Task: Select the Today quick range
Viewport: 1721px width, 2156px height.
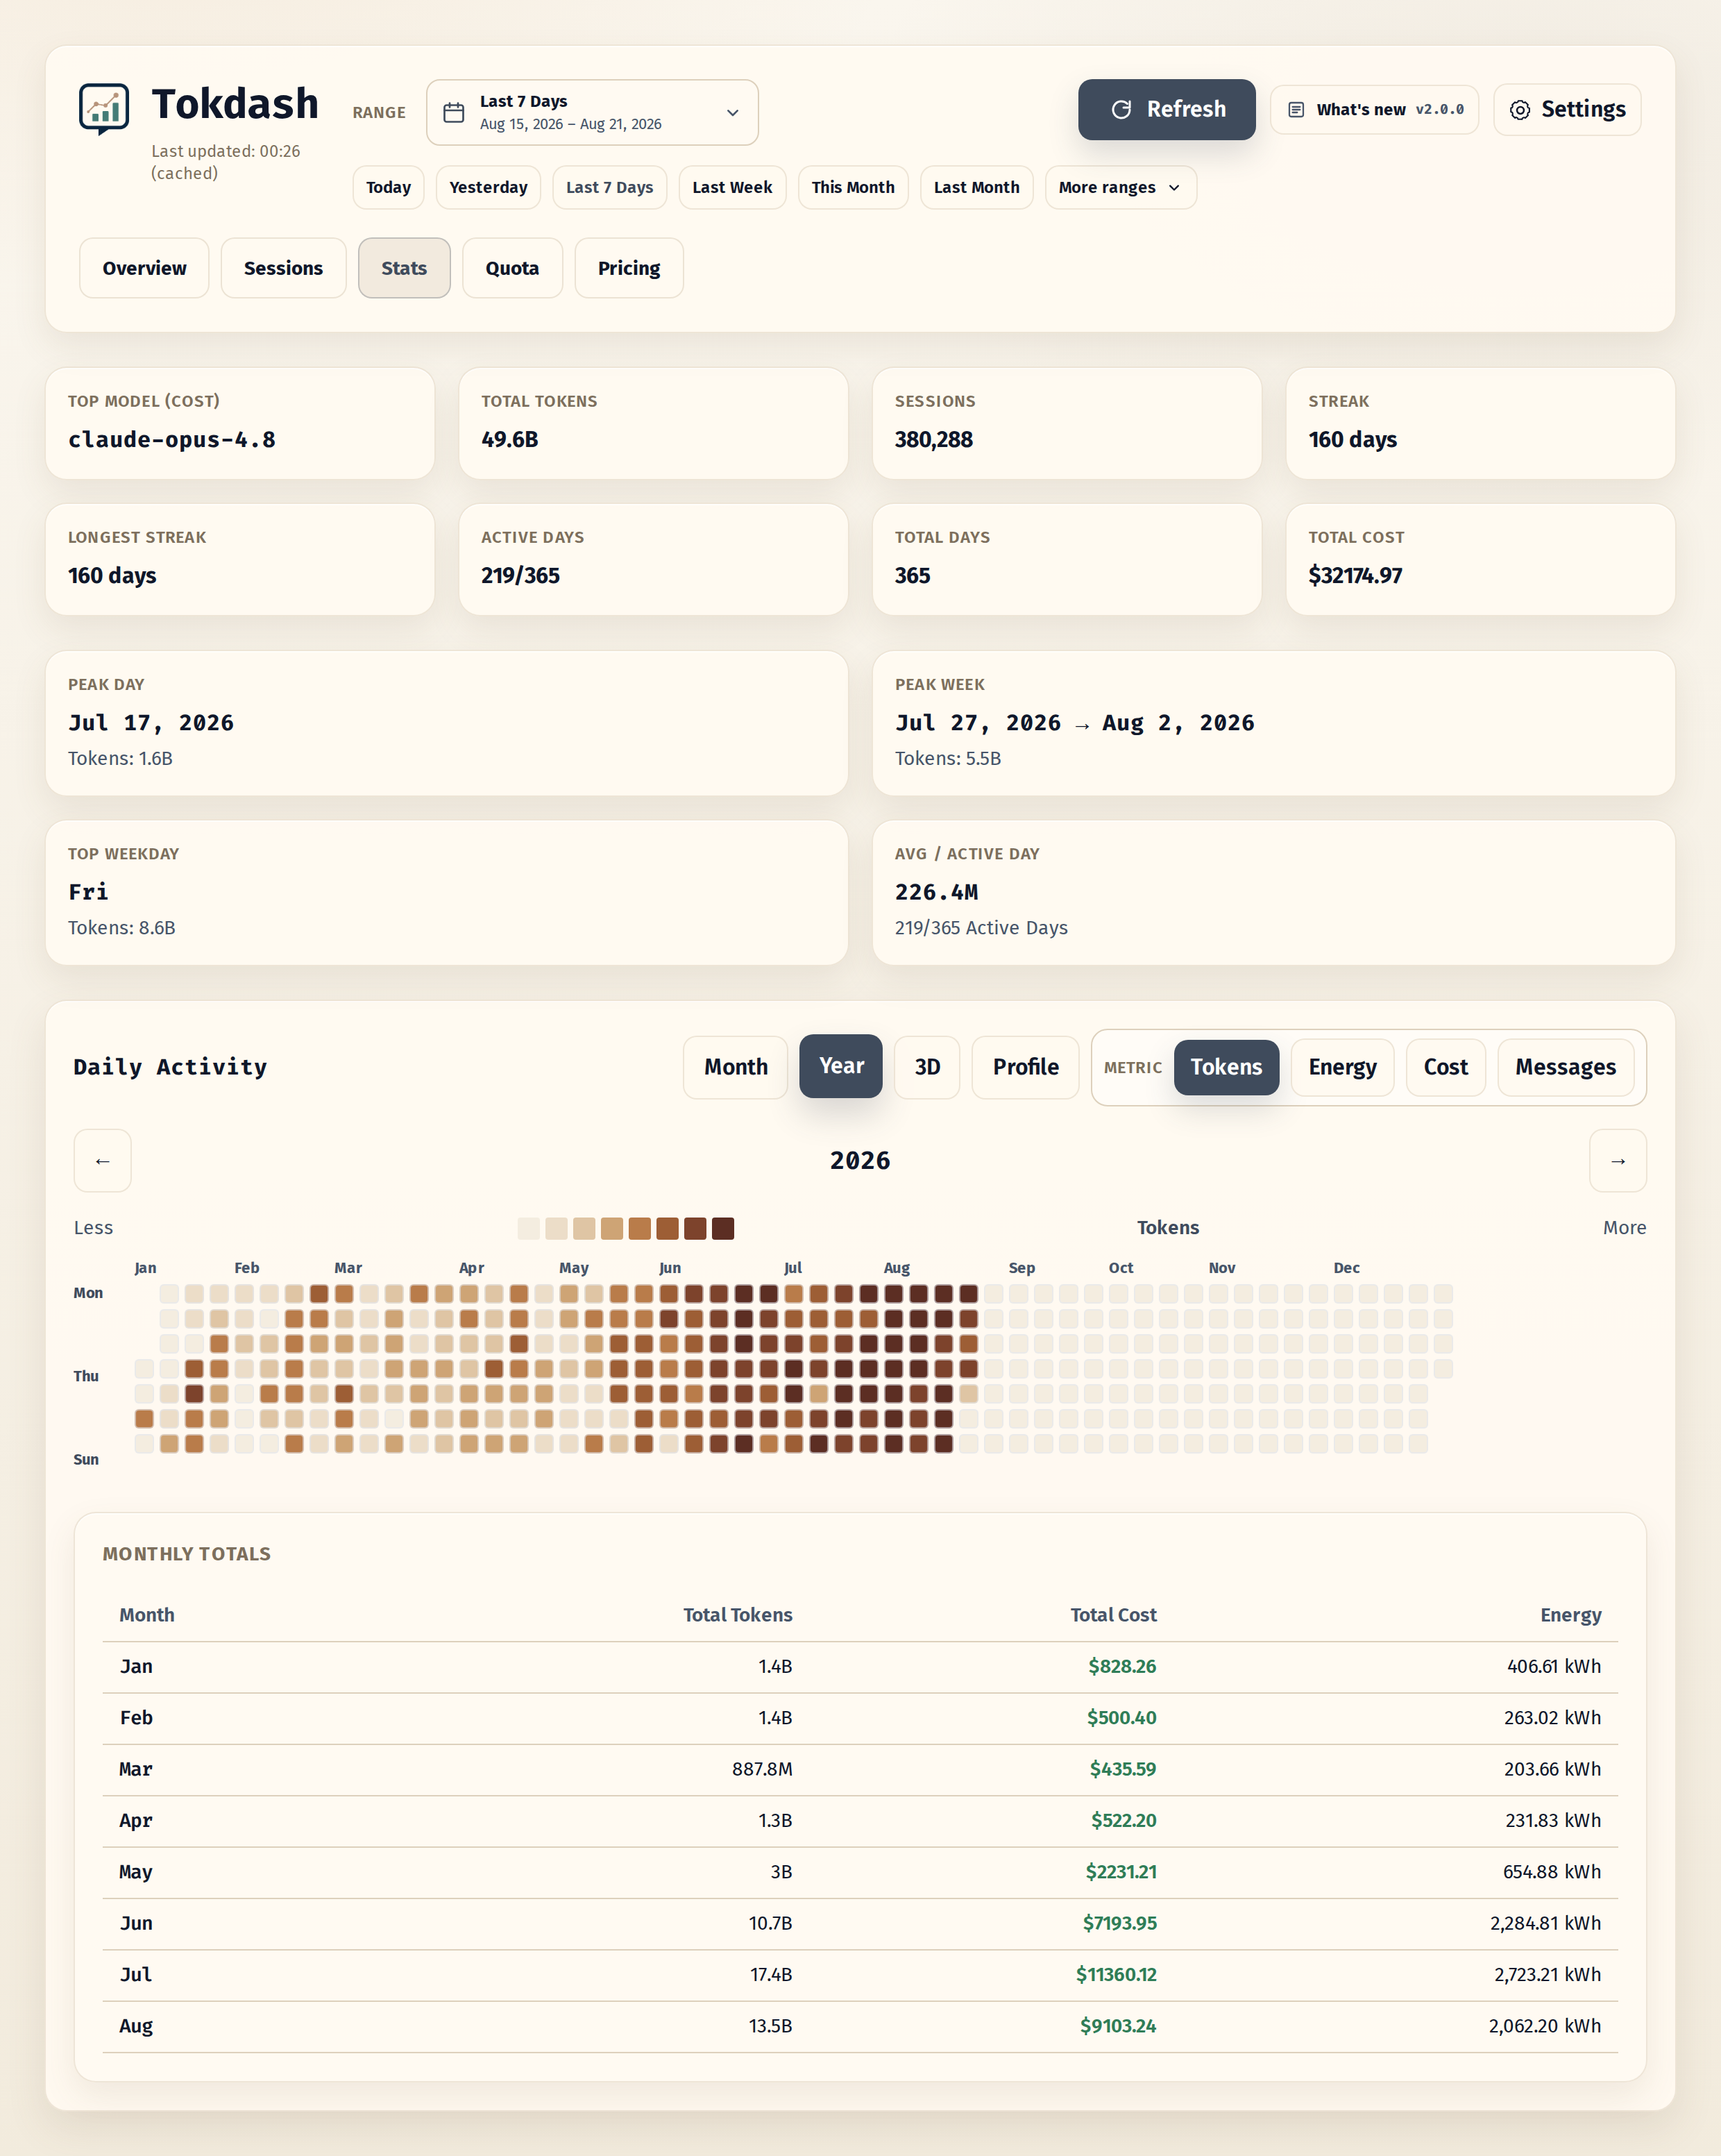Action: click(x=388, y=187)
